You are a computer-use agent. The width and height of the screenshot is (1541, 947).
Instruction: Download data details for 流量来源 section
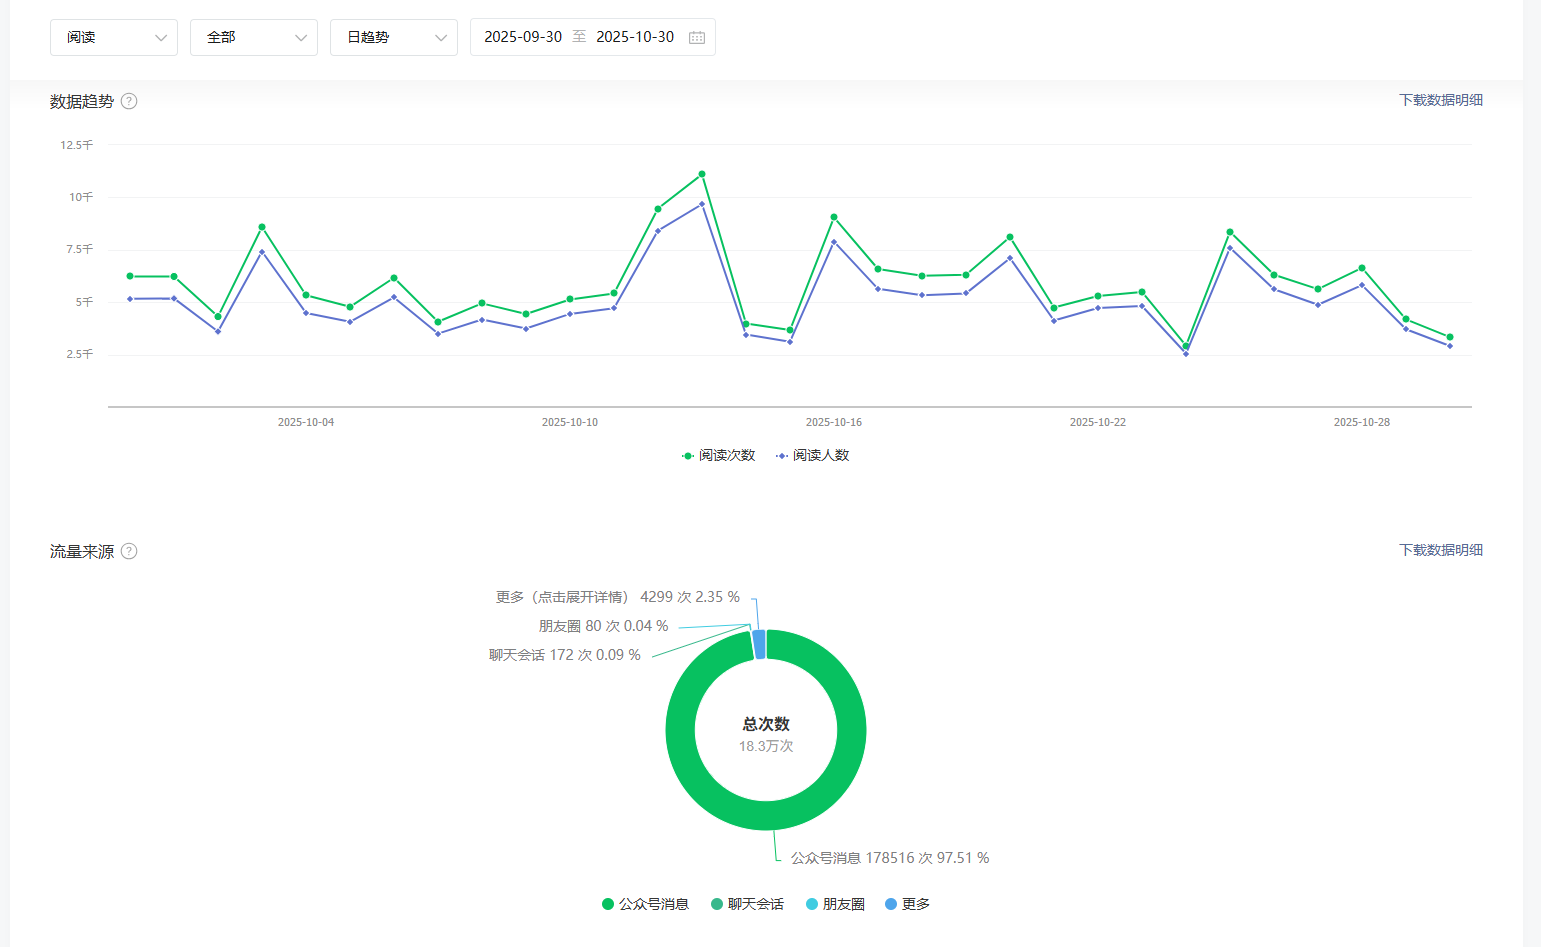tap(1440, 550)
